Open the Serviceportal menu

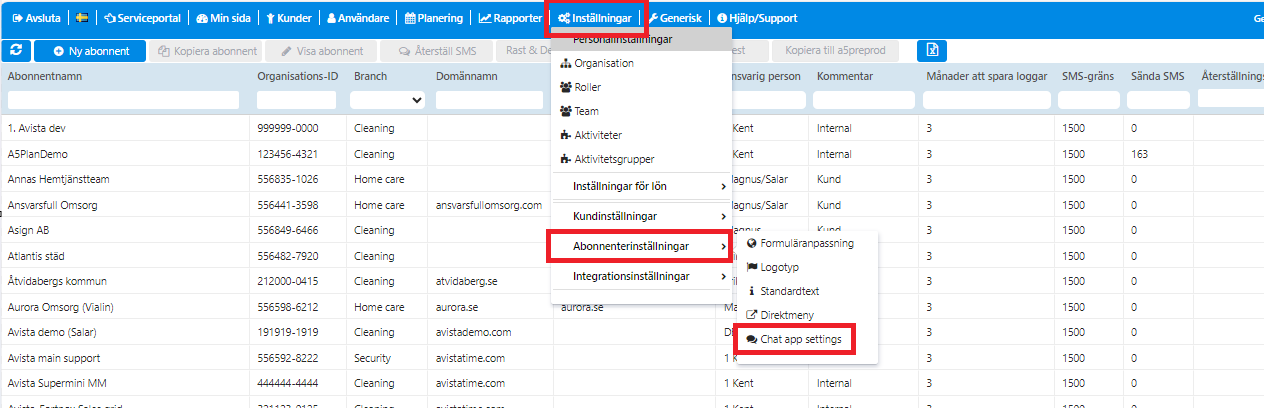coord(142,18)
